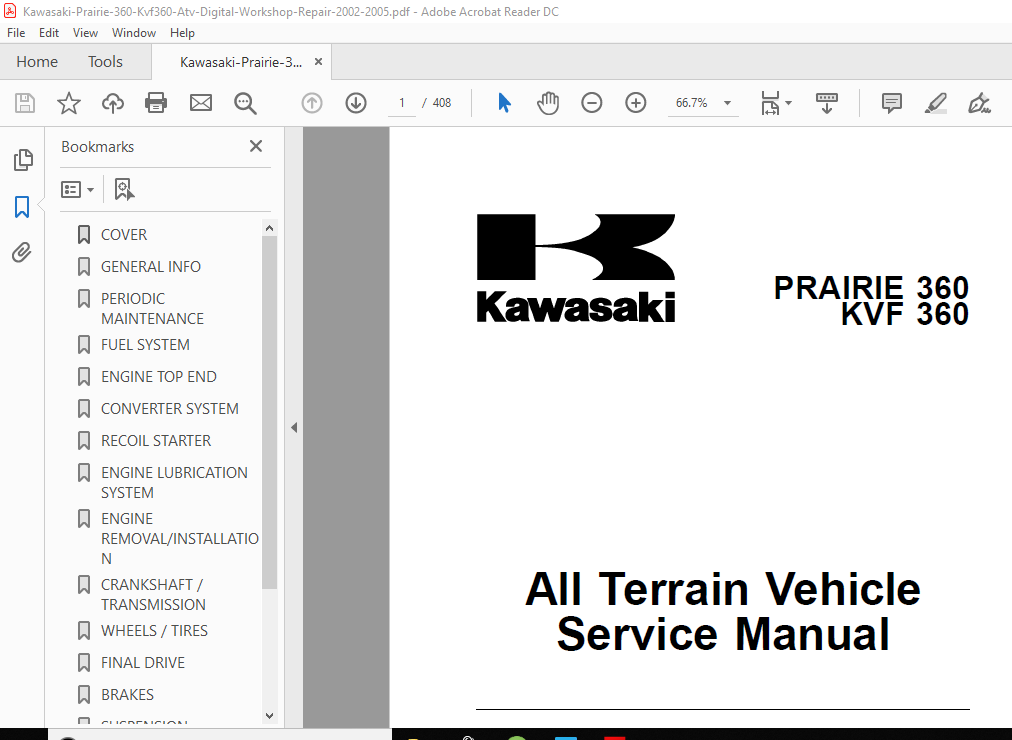Click the page number field
Image resolution: width=1012 pixels, height=740 pixels.
click(402, 103)
